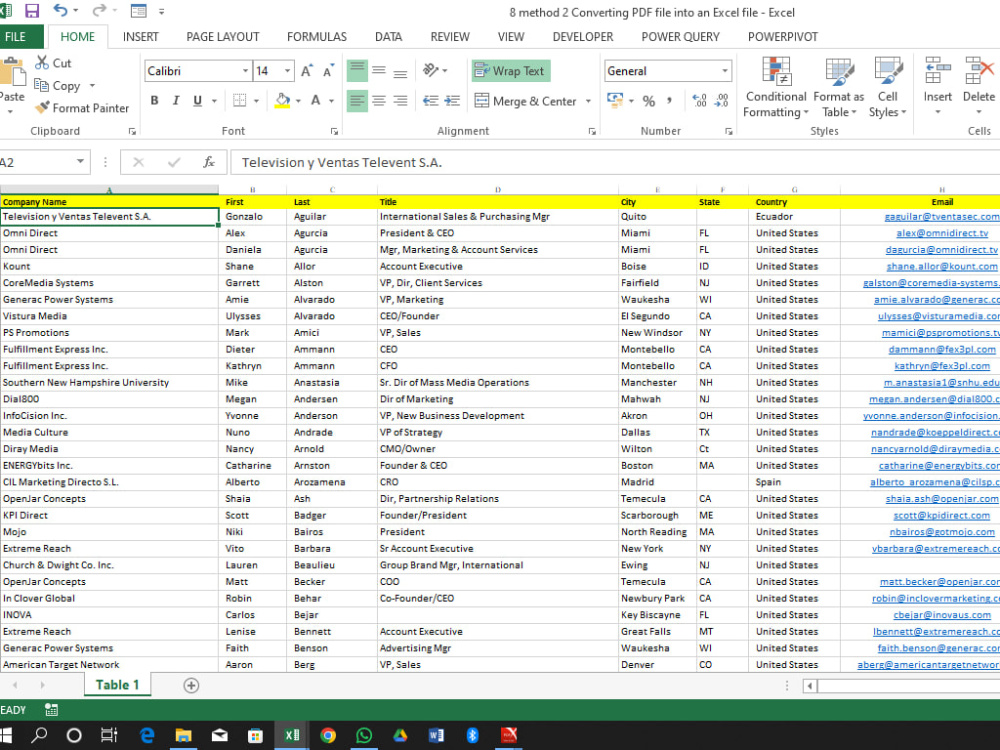
Task: Apply underline formatting
Action: 198,100
